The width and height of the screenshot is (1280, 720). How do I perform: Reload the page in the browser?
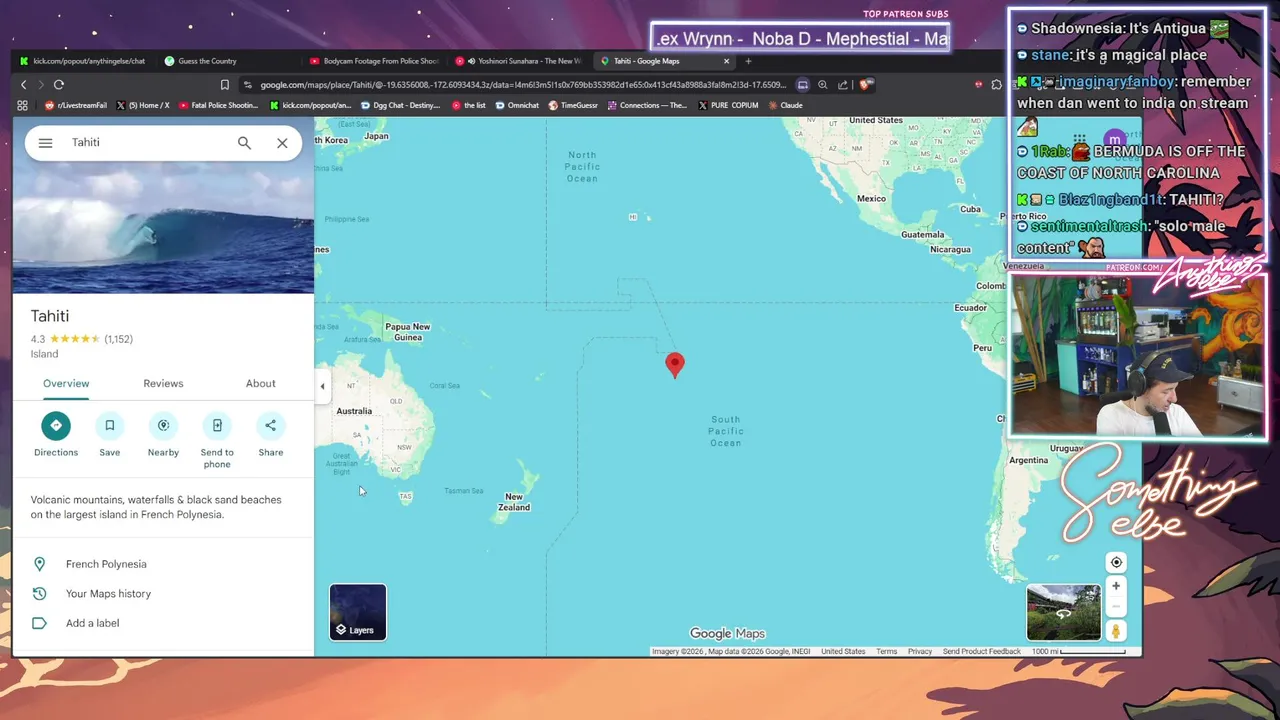pyautogui.click(x=59, y=85)
